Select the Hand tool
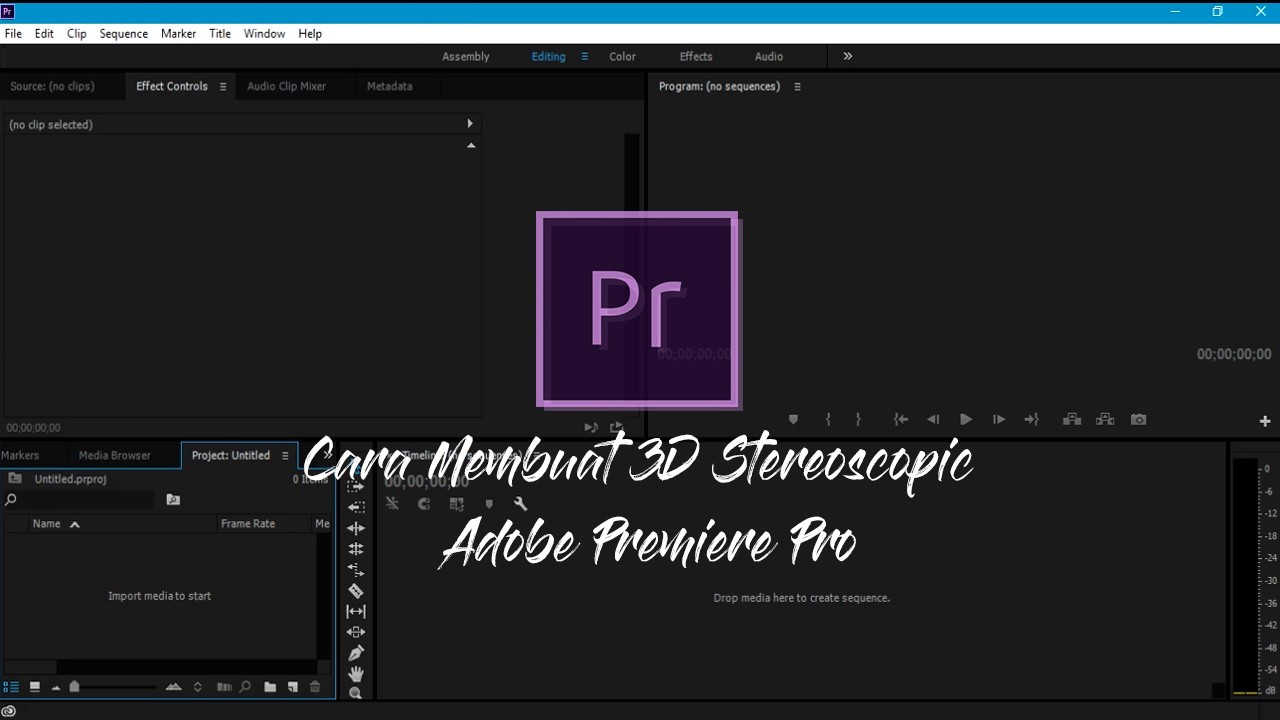Viewport: 1280px width, 720px height. [356, 674]
